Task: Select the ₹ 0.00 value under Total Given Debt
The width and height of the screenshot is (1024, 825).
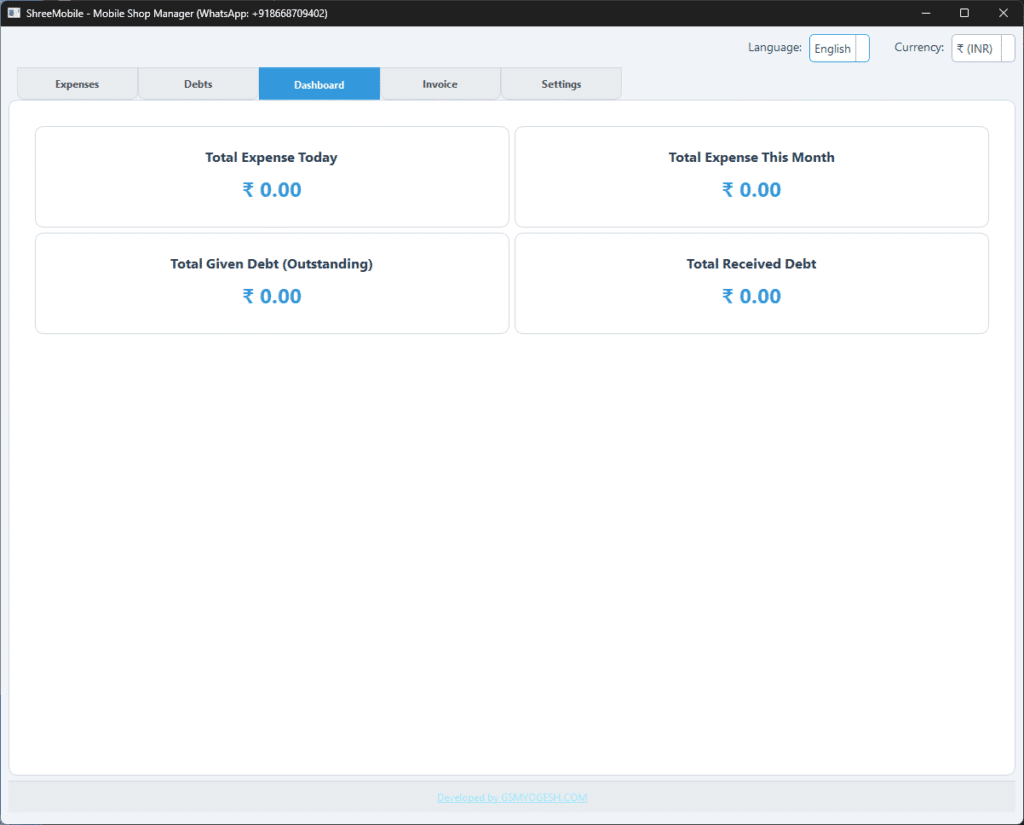Action: click(272, 296)
